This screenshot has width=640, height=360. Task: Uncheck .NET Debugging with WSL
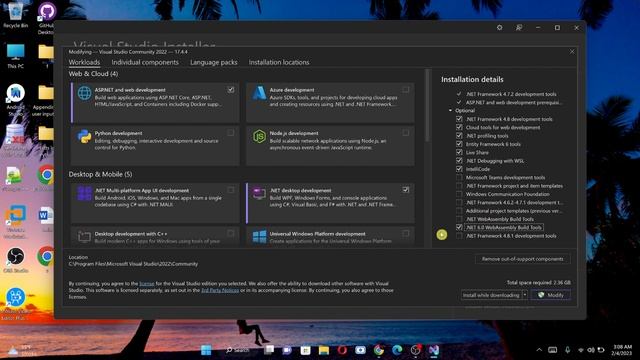459,160
